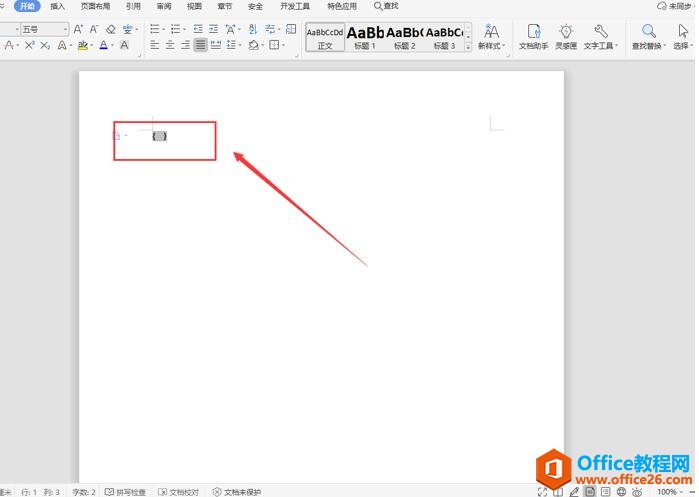
Task: Expand the styles gallery more arrow
Action: click(x=468, y=47)
